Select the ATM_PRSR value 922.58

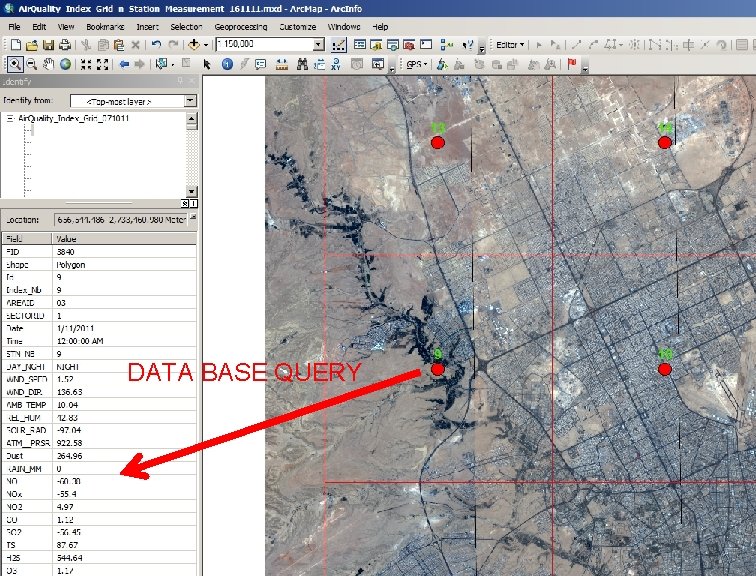click(x=69, y=443)
